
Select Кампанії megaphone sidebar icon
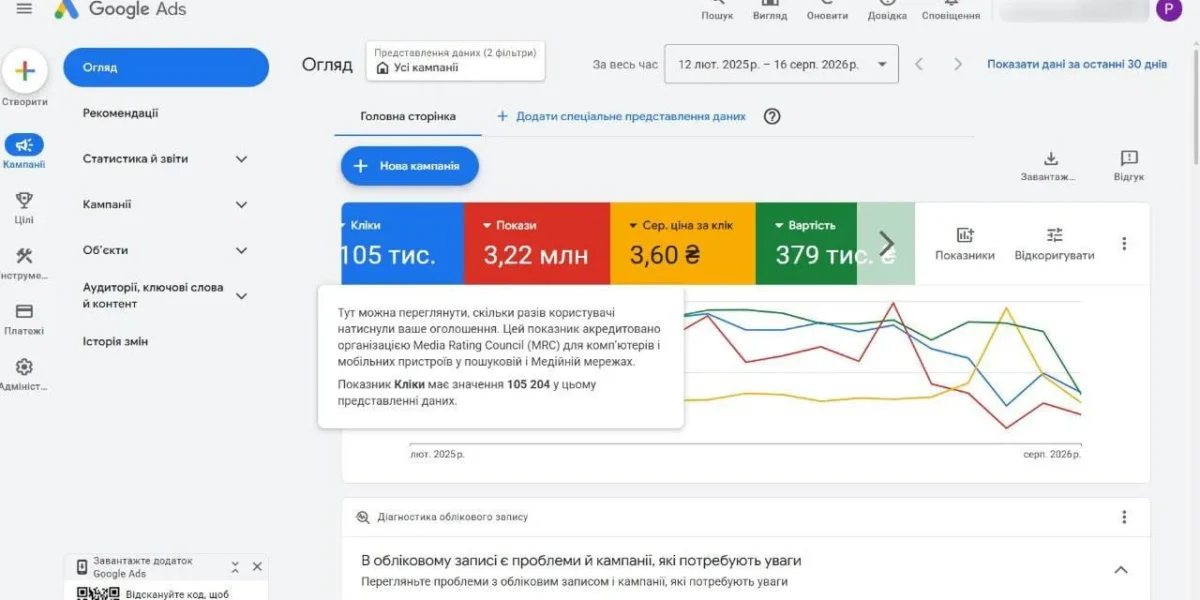click(24, 145)
